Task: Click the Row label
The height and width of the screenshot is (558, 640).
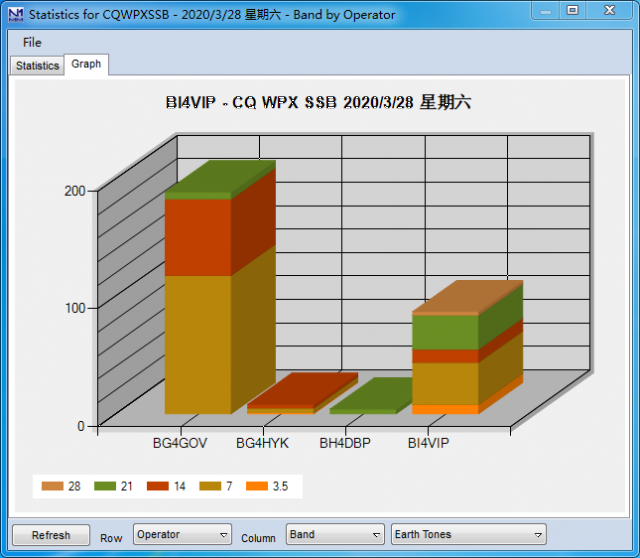Action: click(x=111, y=538)
